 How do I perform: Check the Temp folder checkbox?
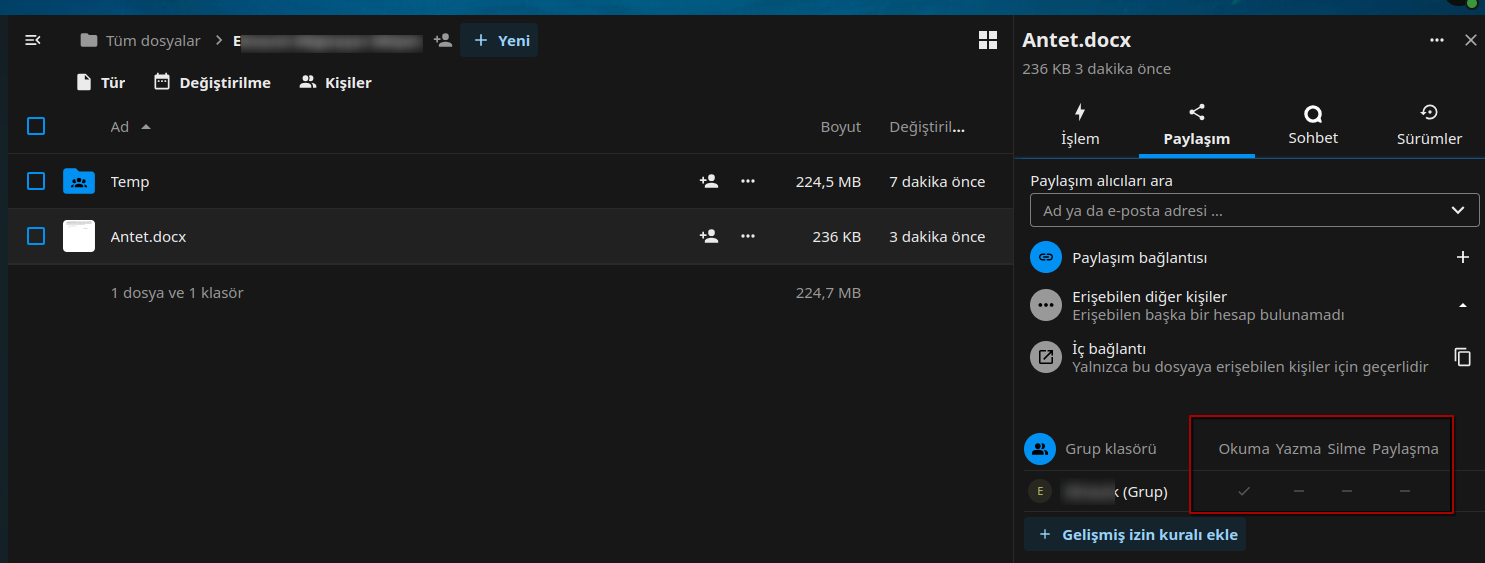click(36, 181)
